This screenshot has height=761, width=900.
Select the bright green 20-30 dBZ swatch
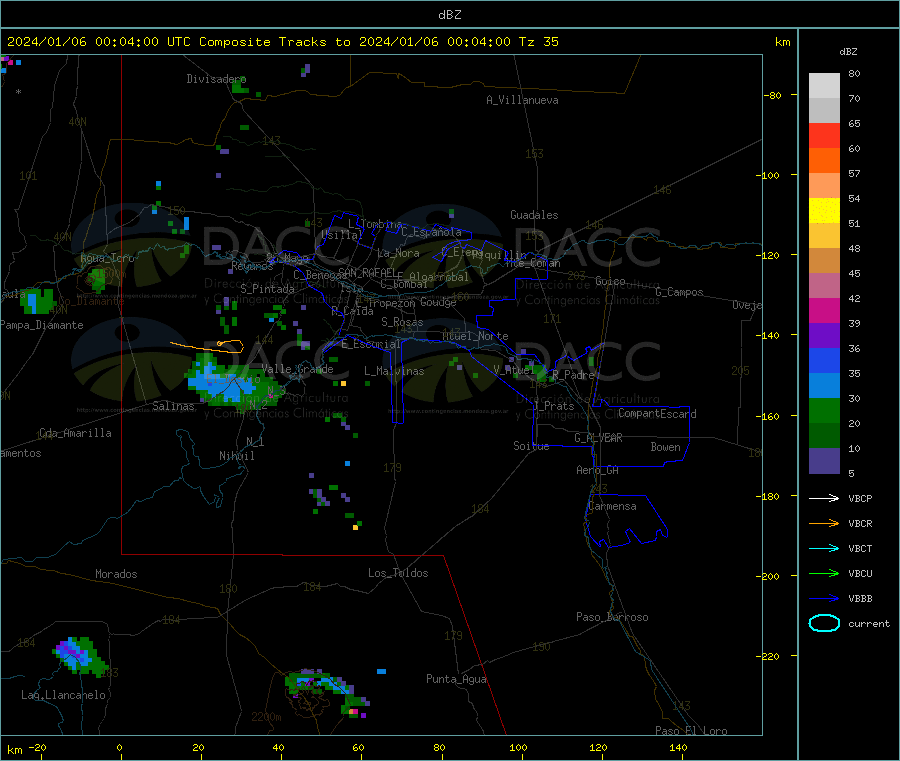point(824,410)
